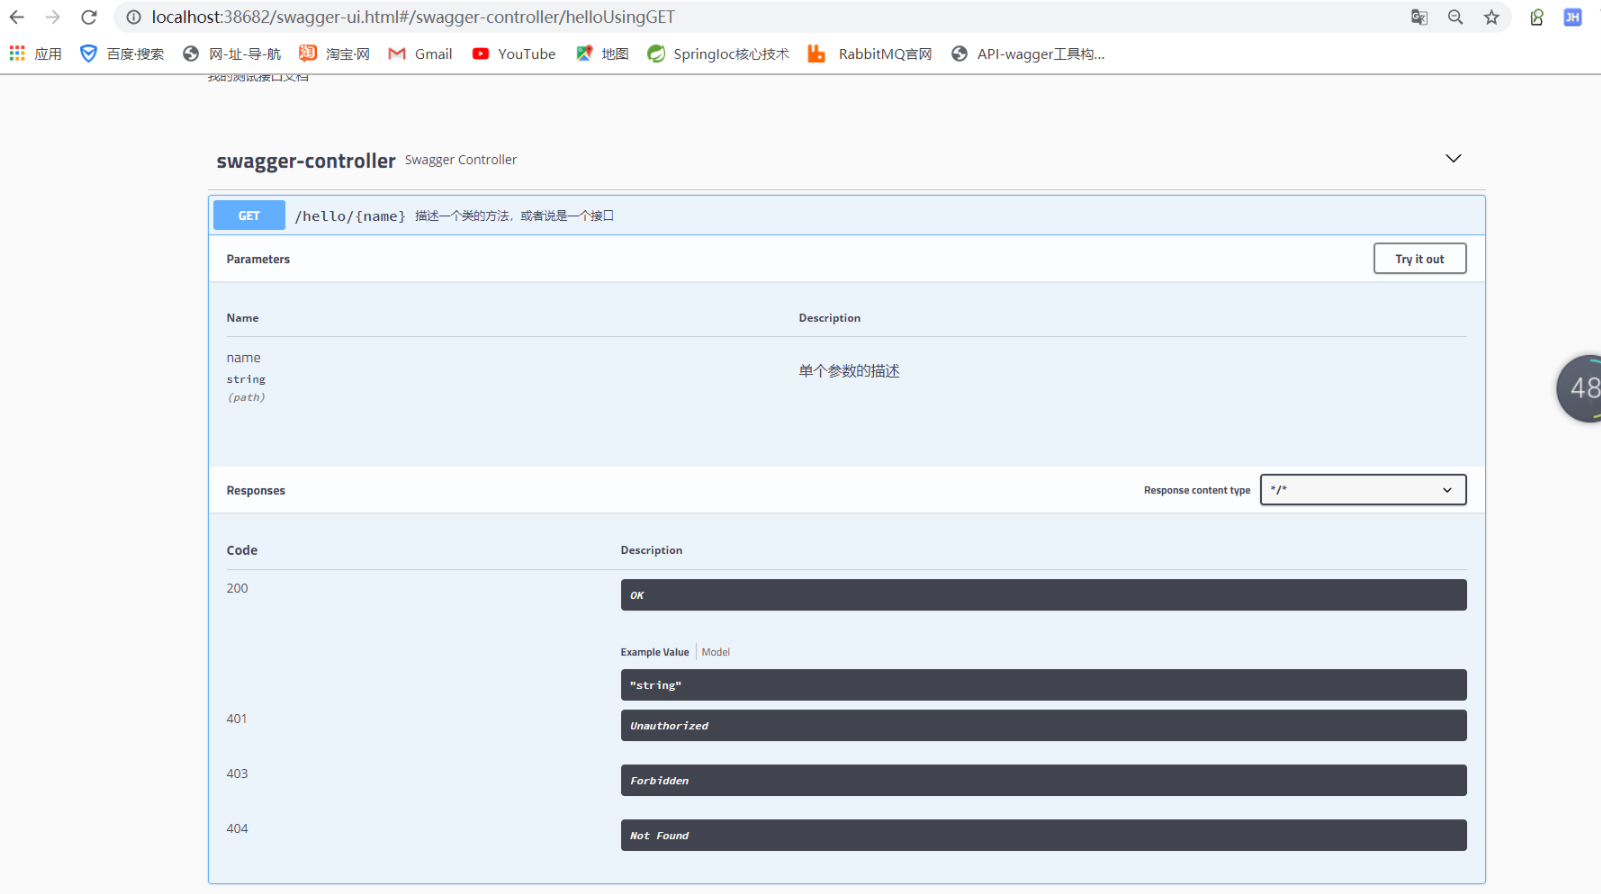
Task: Switch to the Model tab
Action: pos(716,652)
